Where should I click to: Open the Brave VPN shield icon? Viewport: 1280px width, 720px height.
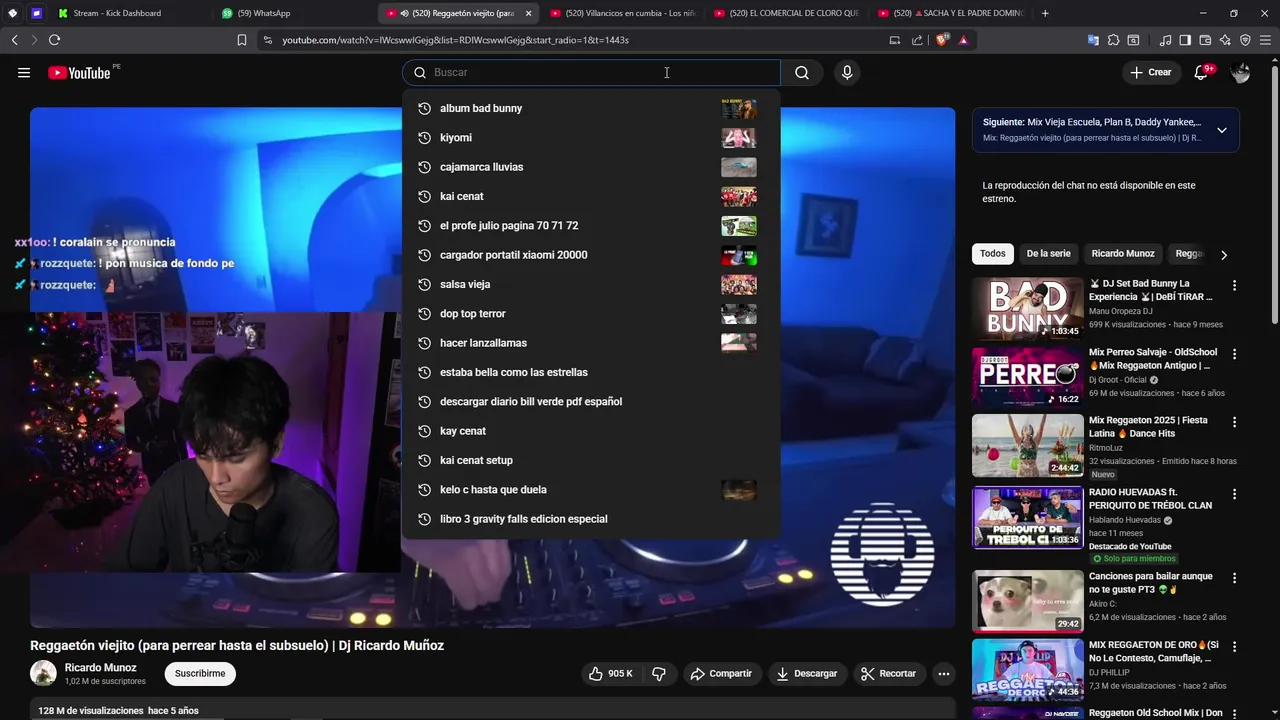click(x=1245, y=40)
